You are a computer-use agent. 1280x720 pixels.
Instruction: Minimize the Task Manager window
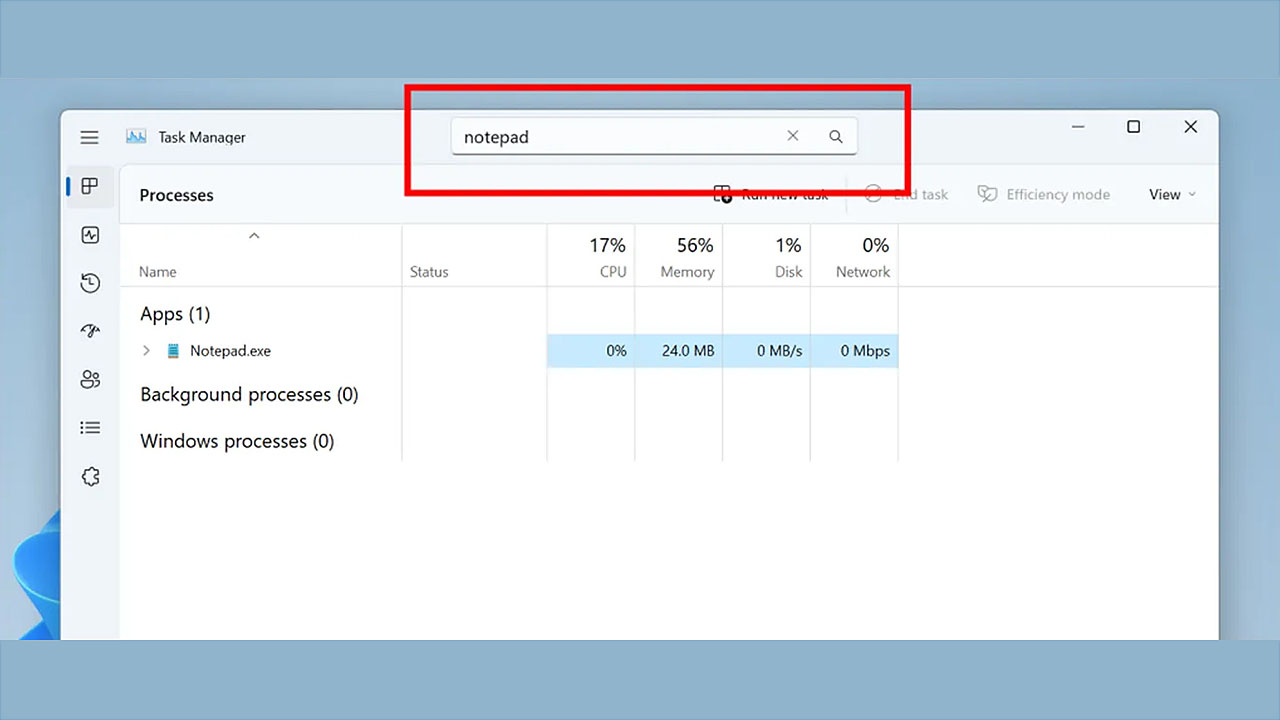click(x=1078, y=127)
